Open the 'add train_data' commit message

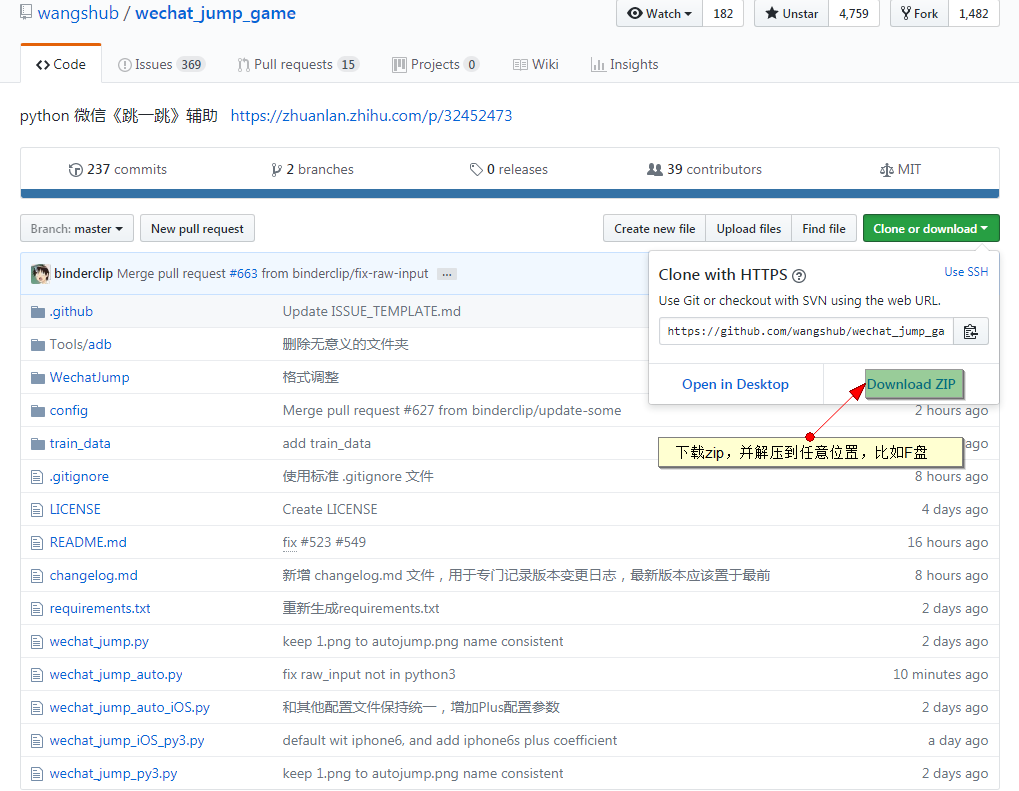pyautogui.click(x=326, y=444)
